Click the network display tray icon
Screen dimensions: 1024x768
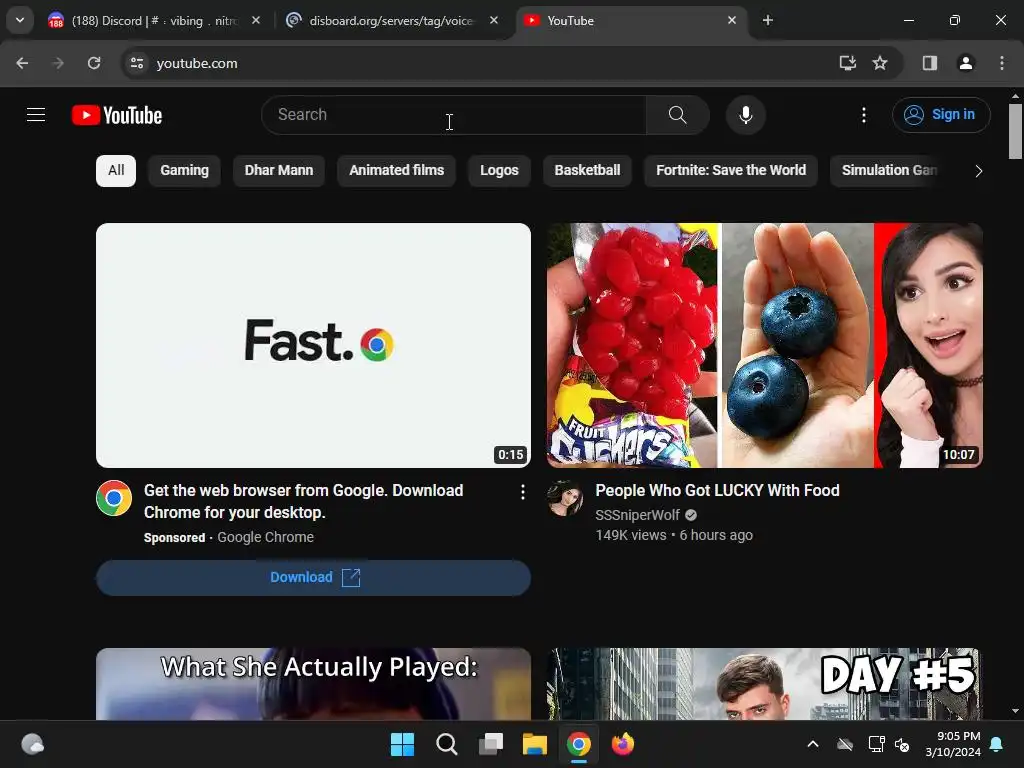876,744
